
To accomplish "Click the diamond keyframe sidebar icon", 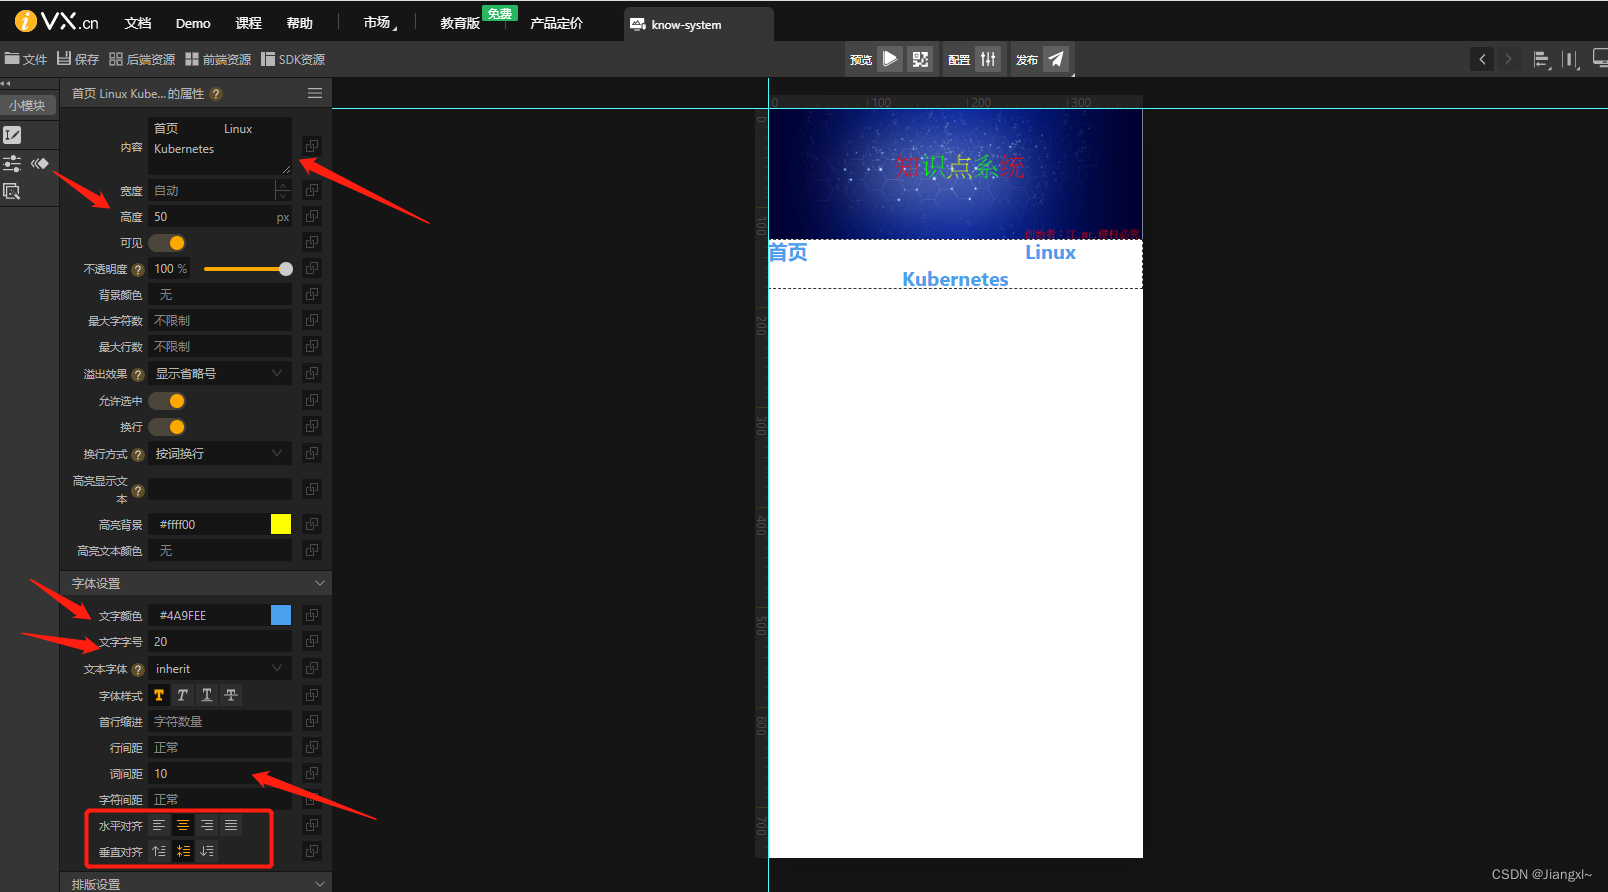I will pos(40,163).
